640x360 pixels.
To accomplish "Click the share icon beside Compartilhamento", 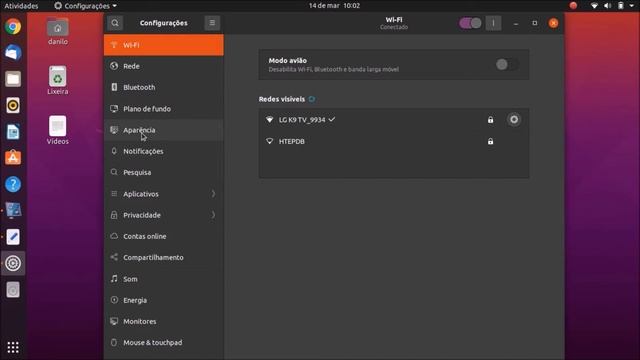I will coord(114,257).
